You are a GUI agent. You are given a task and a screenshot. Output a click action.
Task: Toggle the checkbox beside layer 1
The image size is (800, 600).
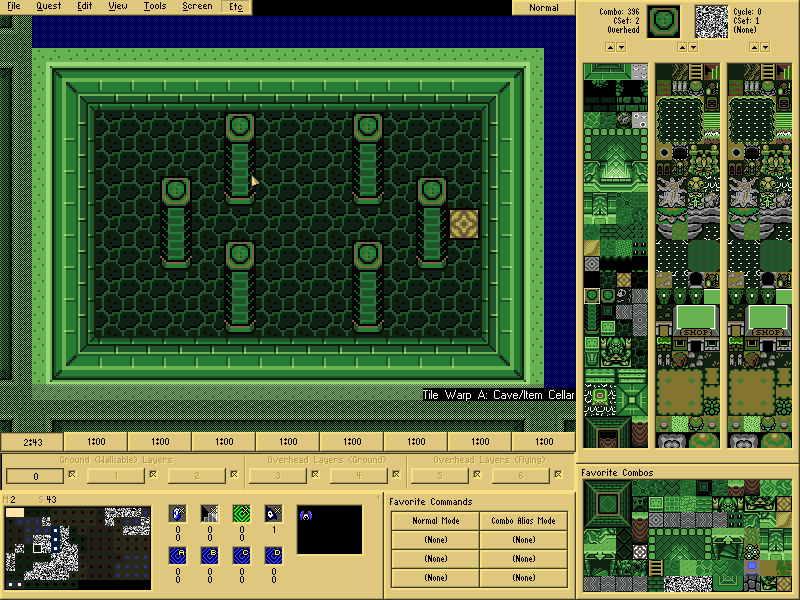coord(153,474)
